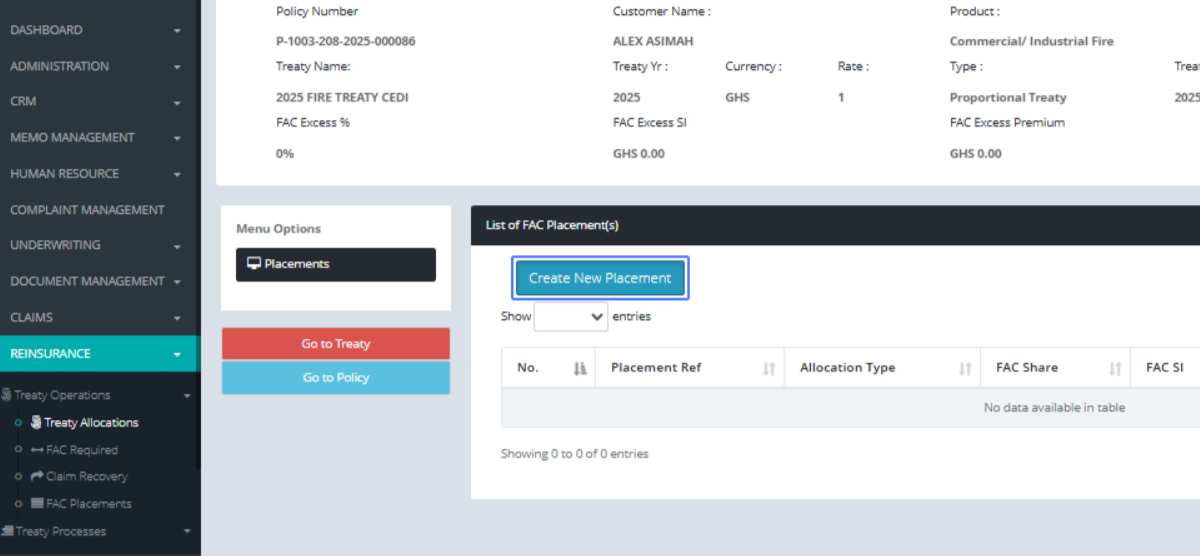Sort by Placement Ref column arrows

768,369
